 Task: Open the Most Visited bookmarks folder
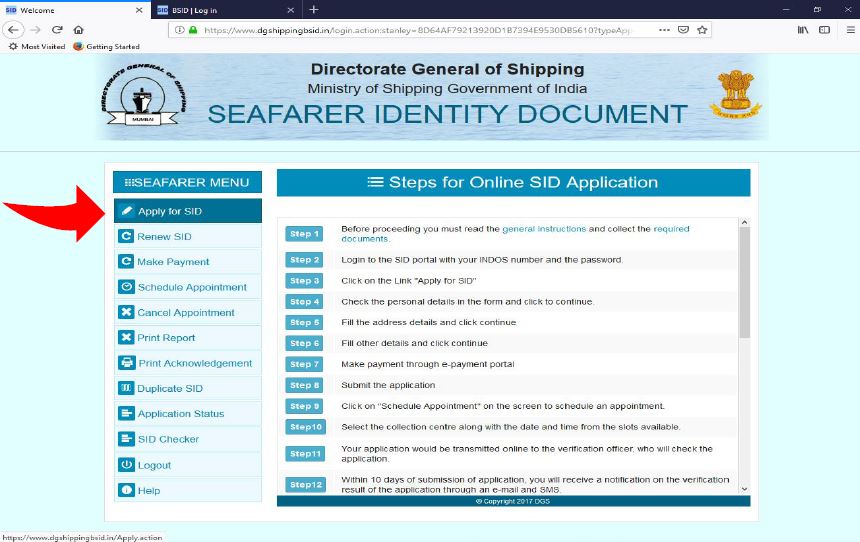pos(37,47)
